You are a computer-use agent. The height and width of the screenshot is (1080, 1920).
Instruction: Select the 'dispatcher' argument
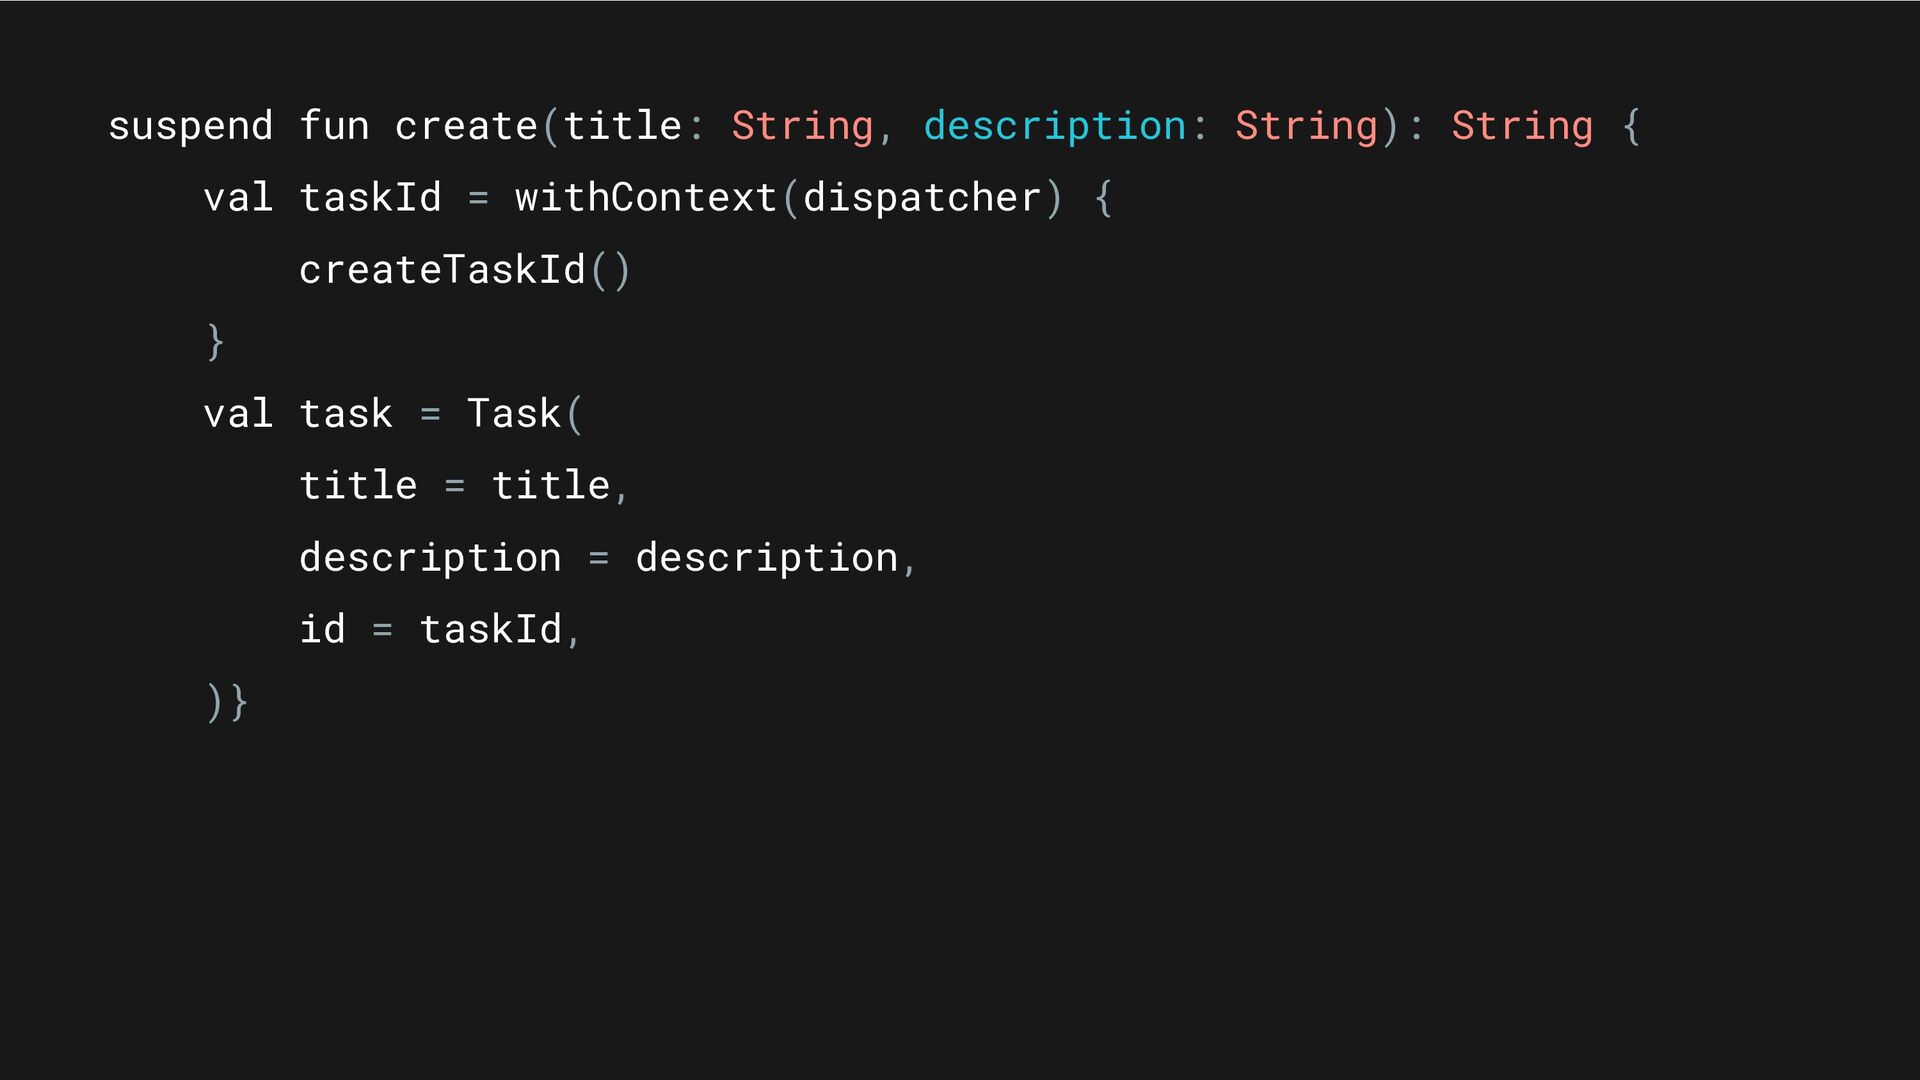922,199
